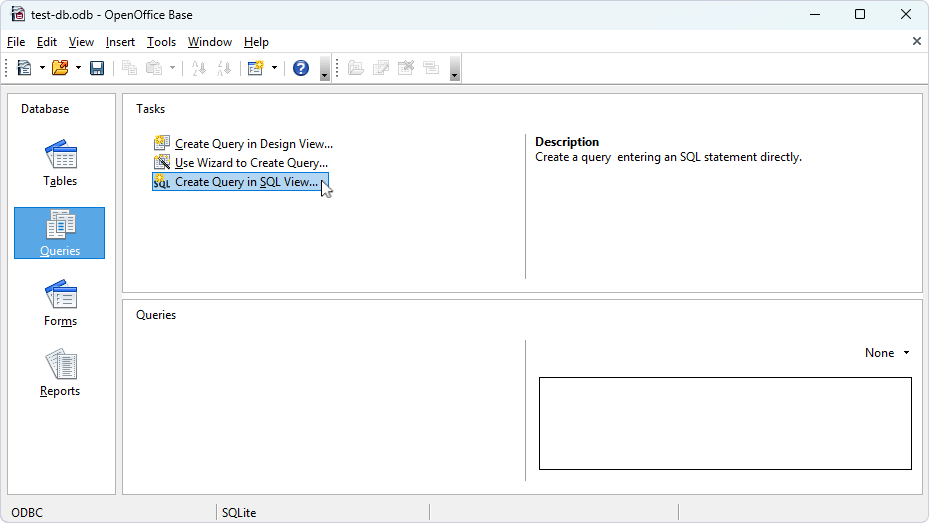Switch to the Tables section
The image size is (929, 523).
pyautogui.click(x=60, y=163)
